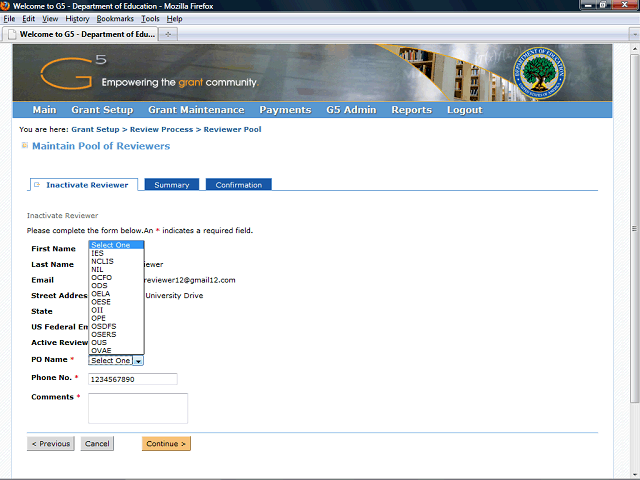Click into the Comments text area

[138, 408]
